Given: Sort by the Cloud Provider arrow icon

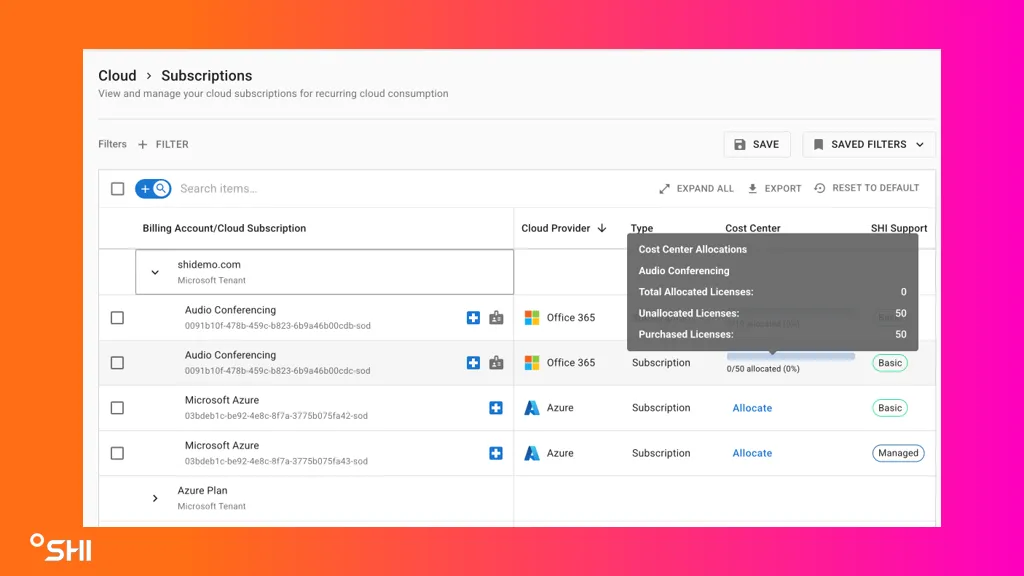Looking at the screenshot, I should tap(601, 228).
